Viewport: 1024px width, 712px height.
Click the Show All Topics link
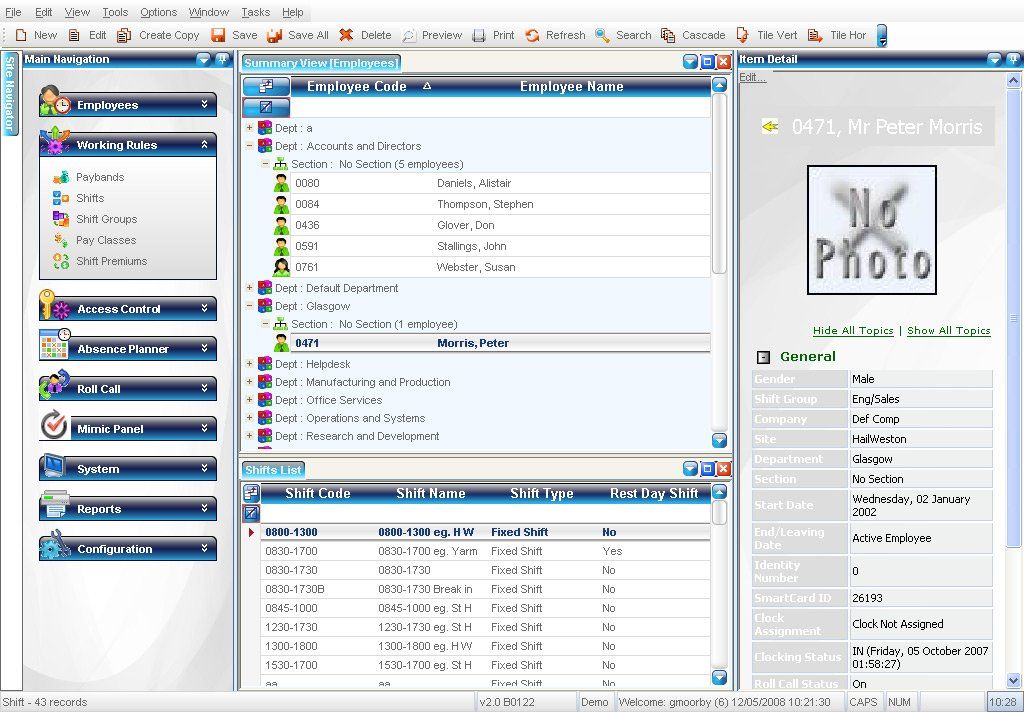tap(948, 331)
